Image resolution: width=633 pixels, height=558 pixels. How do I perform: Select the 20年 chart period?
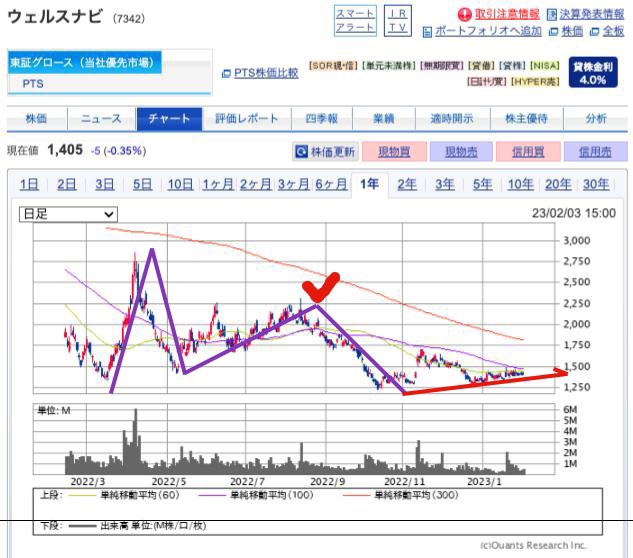tap(558, 185)
